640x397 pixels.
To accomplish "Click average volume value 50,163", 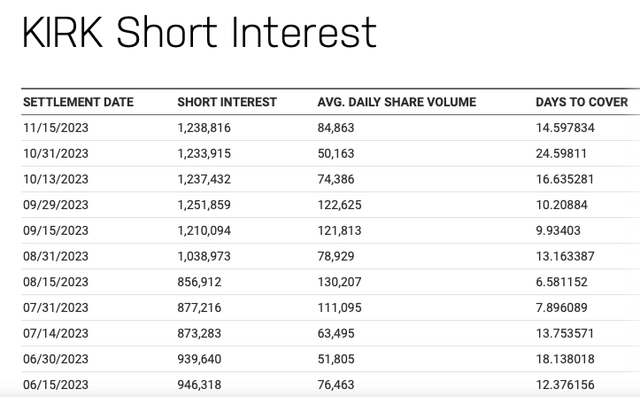I will pyautogui.click(x=336, y=153).
